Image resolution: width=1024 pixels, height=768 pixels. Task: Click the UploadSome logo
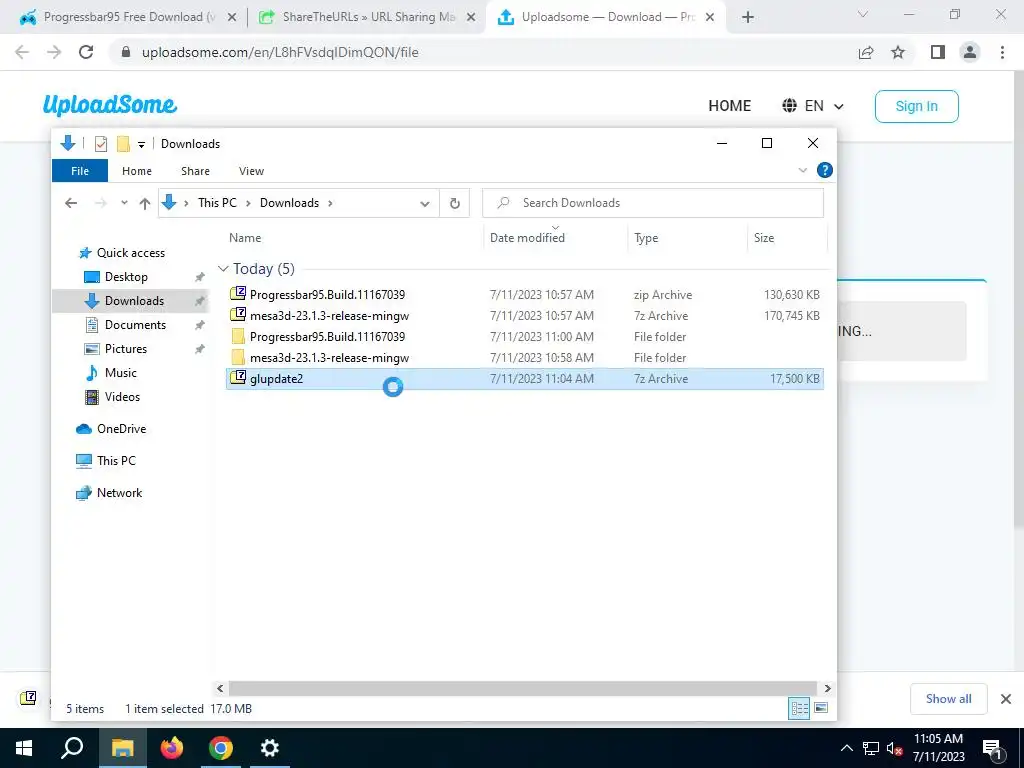click(x=110, y=105)
